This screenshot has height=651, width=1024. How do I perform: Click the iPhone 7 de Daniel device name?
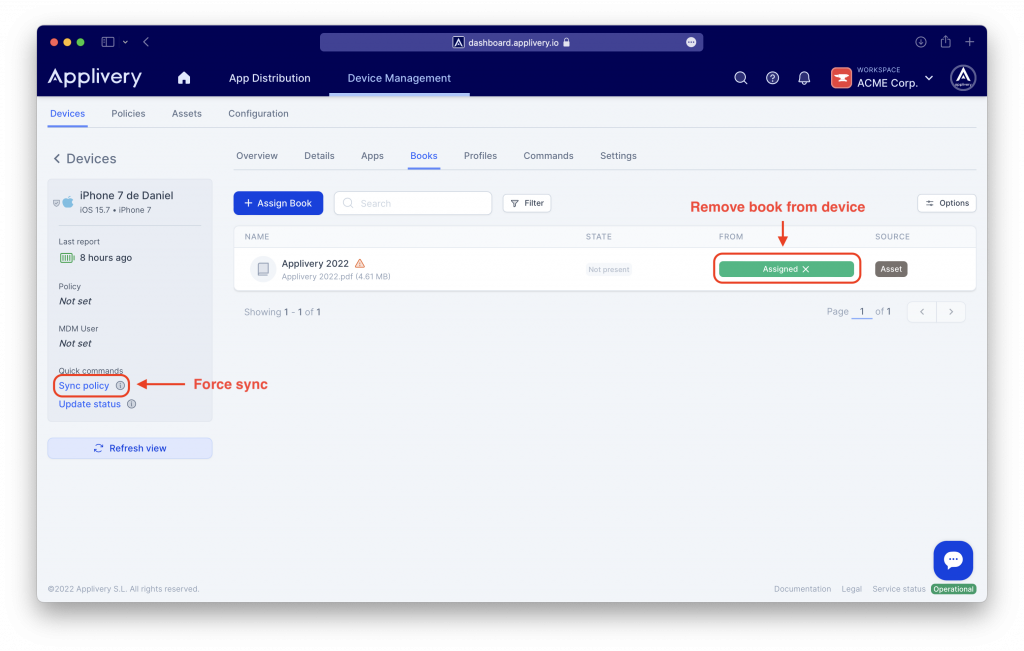(127, 195)
